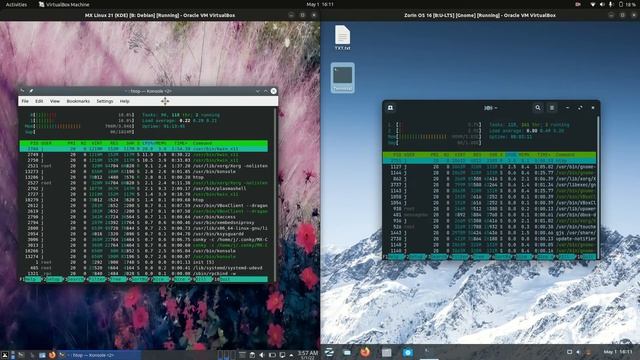The image size is (640, 360).
Task: Select the /usr/bin/plasmashell process row
Action: [x=144, y=189]
